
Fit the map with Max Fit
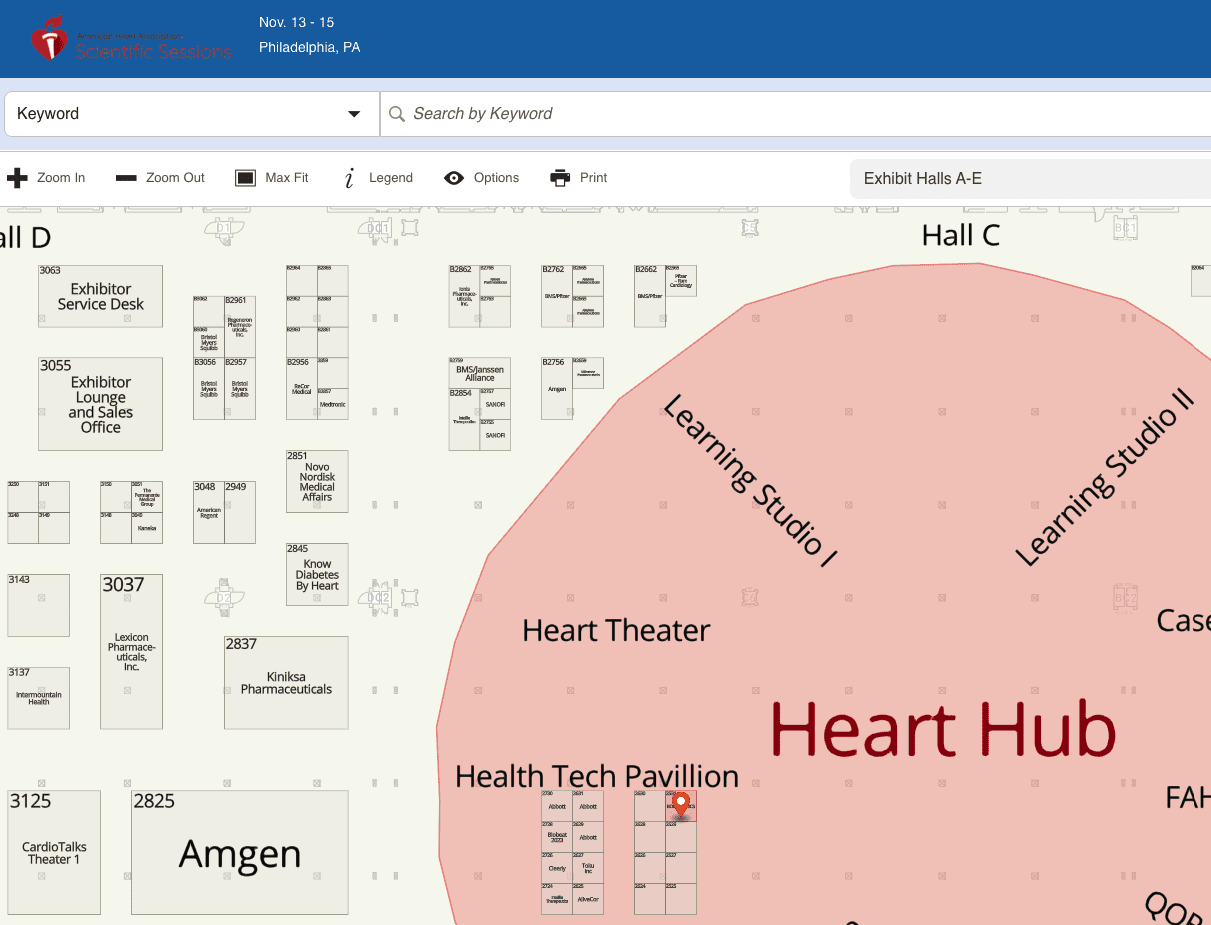click(x=246, y=178)
